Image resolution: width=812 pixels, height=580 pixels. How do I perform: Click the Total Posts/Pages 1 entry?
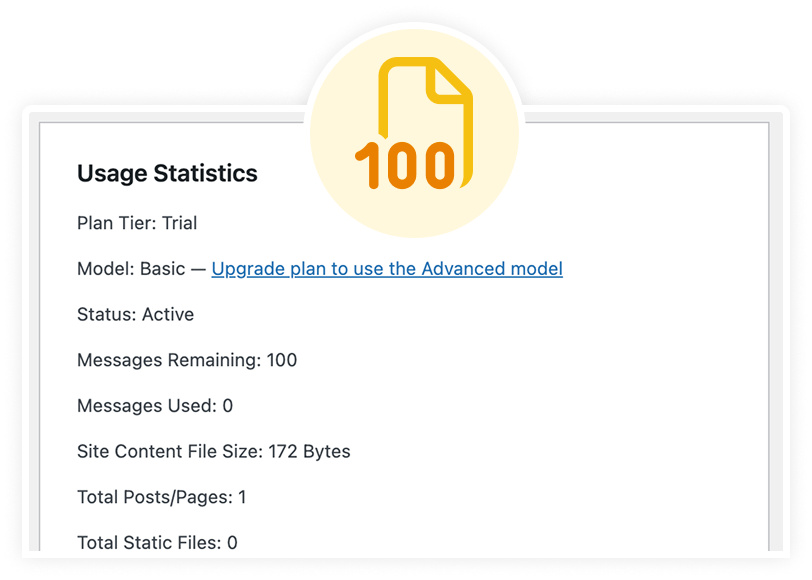(160, 496)
